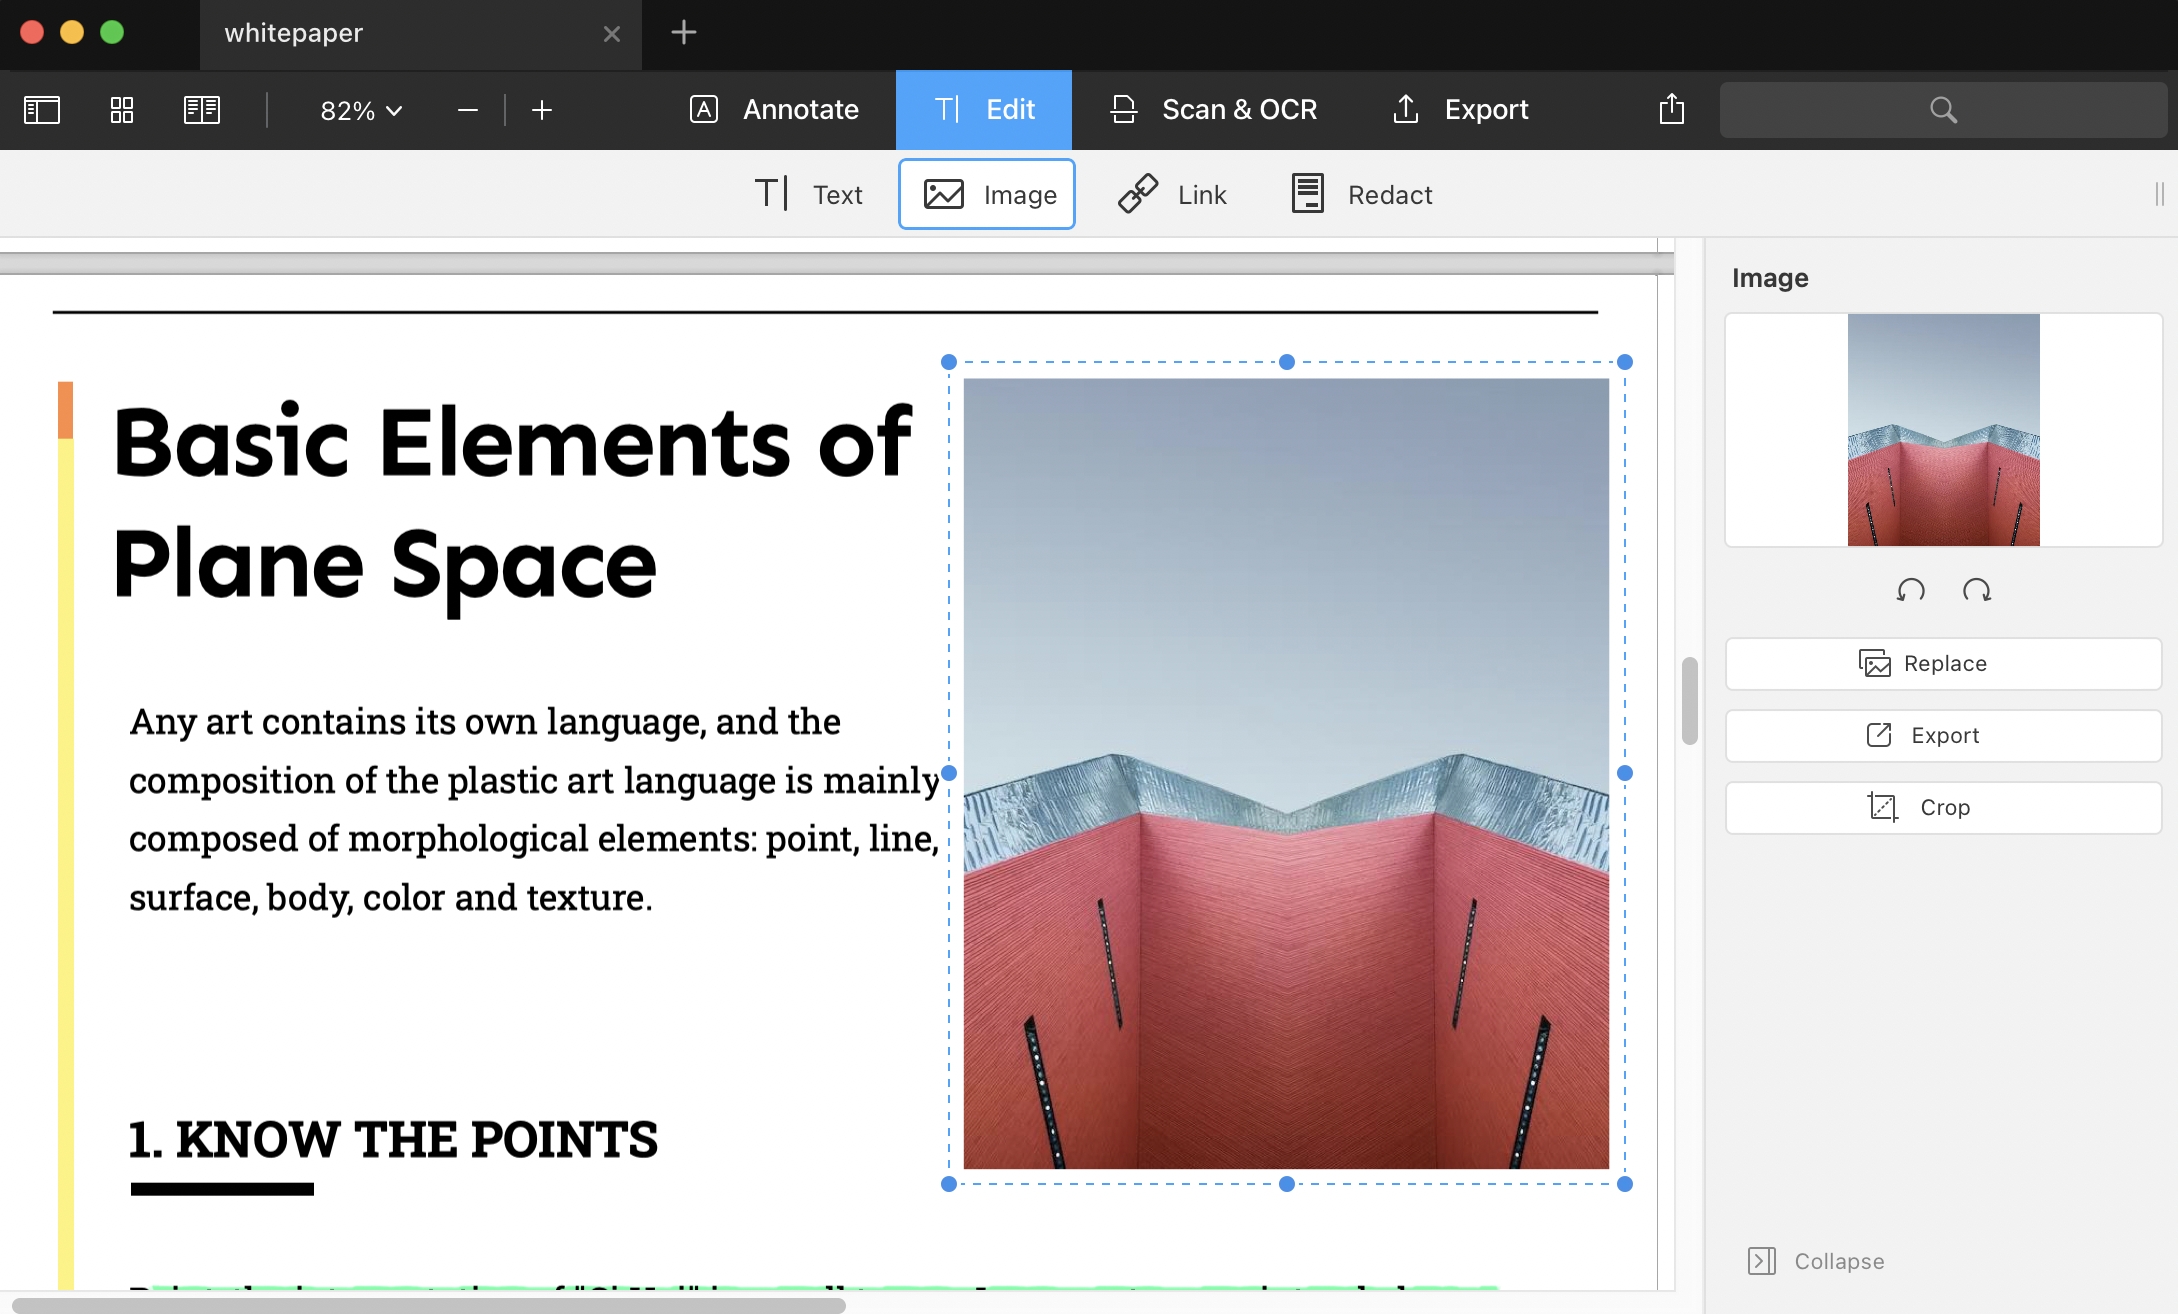The image size is (2178, 1314).
Task: Select the Link tool
Action: pos(1173,194)
